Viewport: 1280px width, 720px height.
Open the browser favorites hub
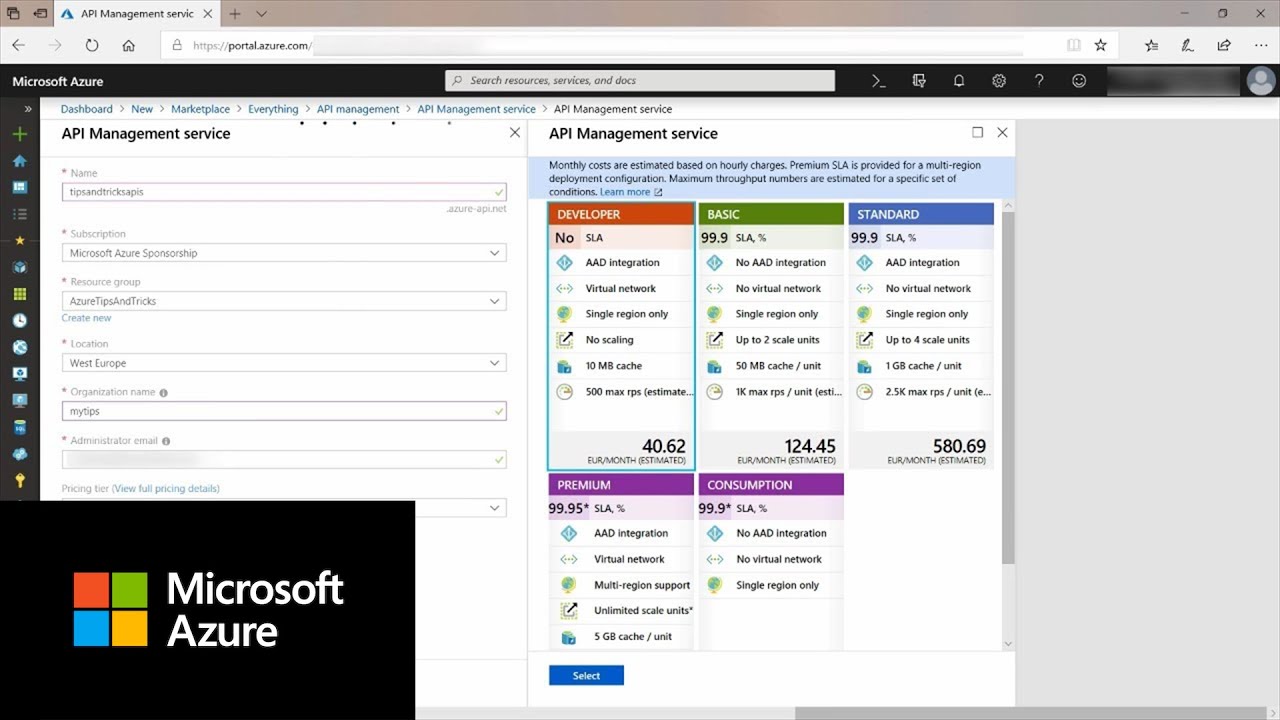click(1151, 45)
